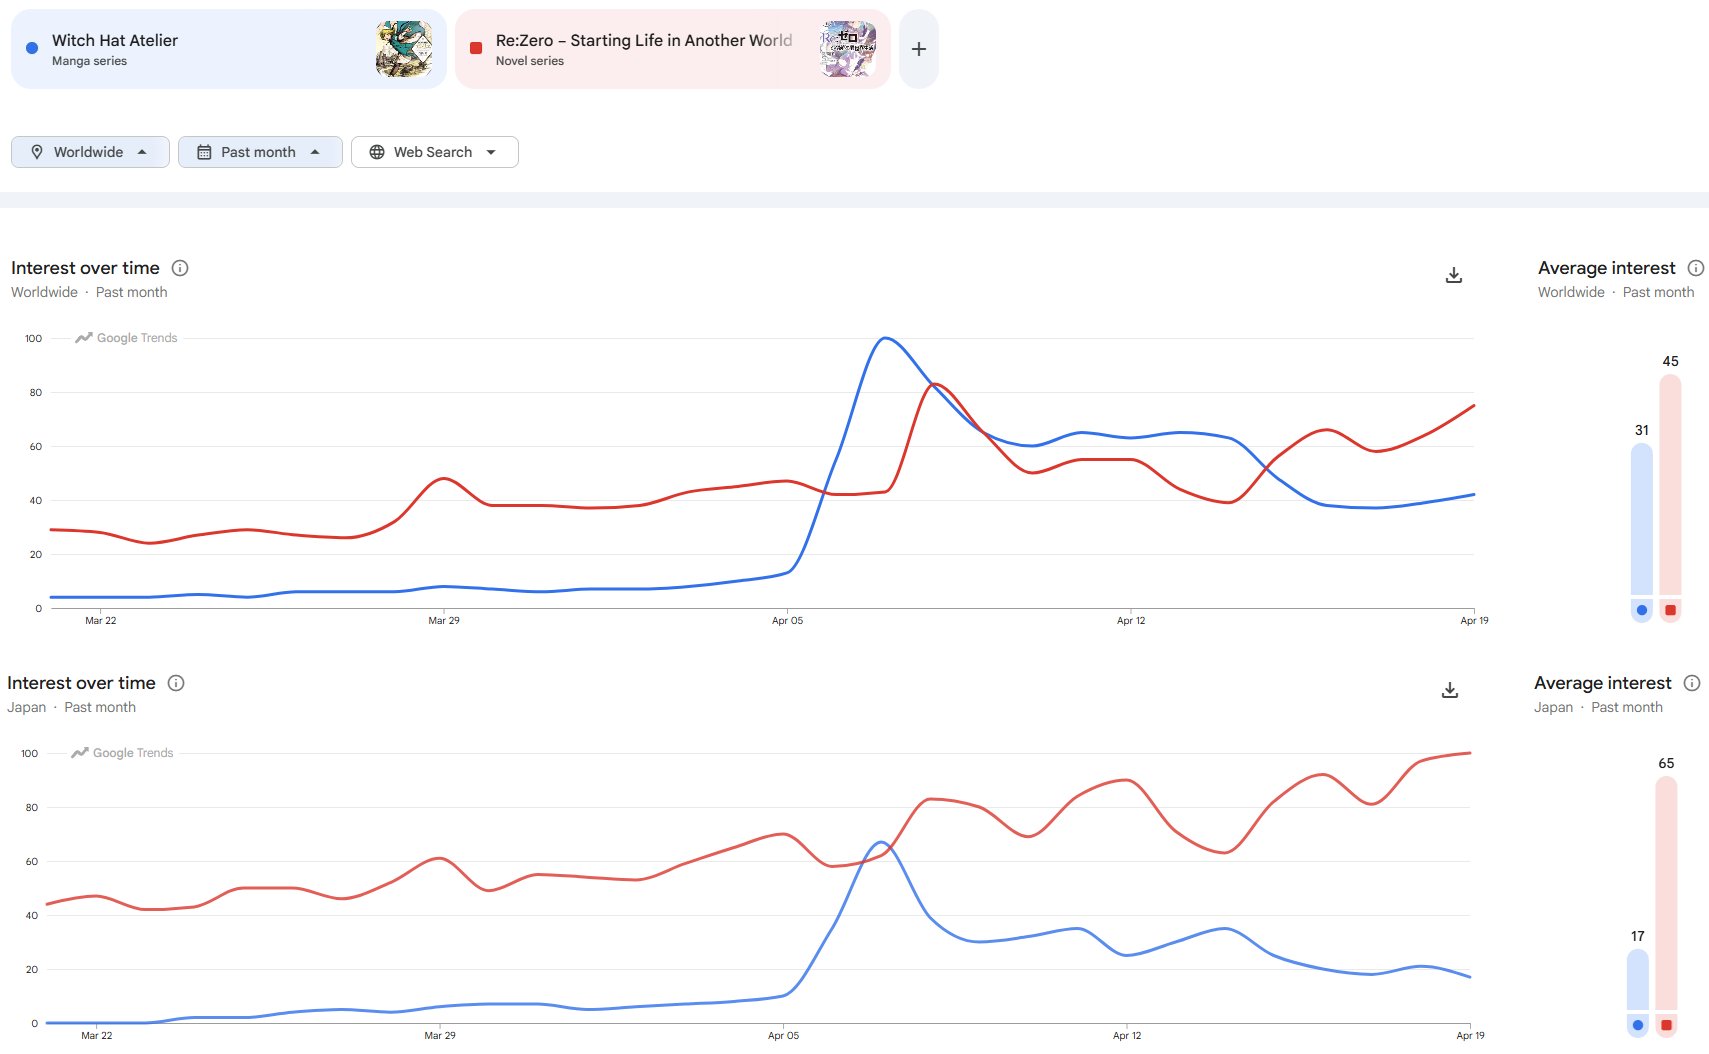The width and height of the screenshot is (1709, 1054).
Task: Click the Japan 'Interest over time' heading
Action: 81,683
